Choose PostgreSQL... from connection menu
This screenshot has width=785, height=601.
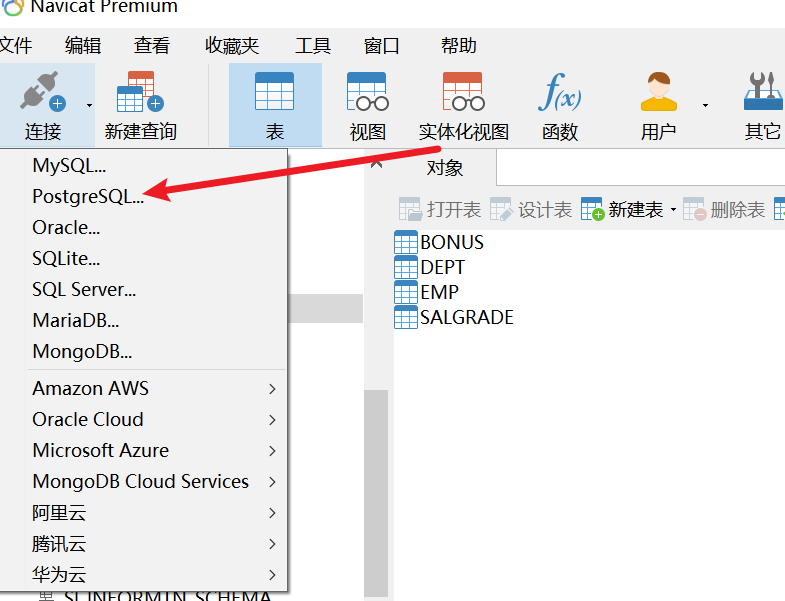(88, 196)
